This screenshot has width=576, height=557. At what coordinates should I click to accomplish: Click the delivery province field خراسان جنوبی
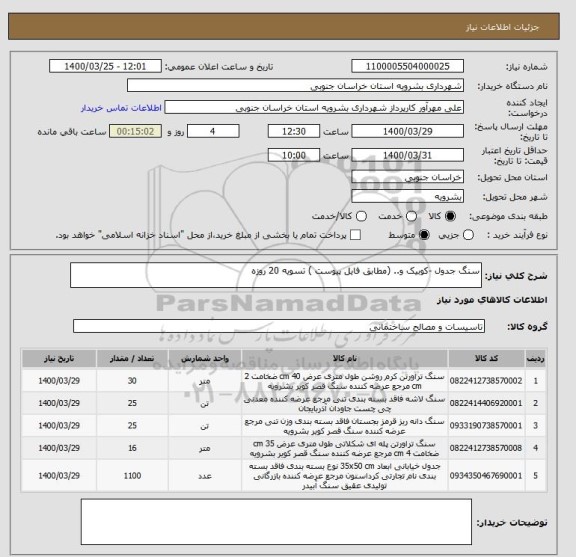coord(407,177)
